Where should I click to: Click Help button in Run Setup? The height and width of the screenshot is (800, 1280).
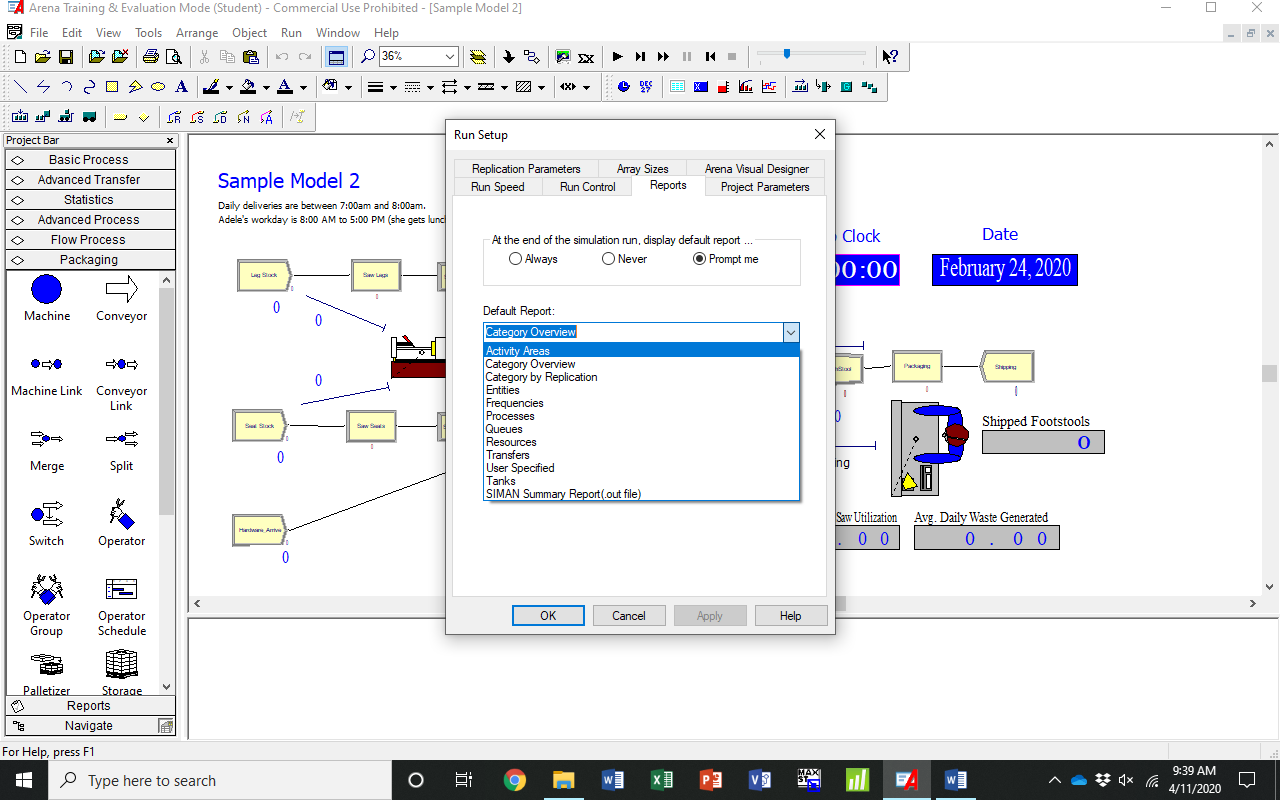[791, 616]
